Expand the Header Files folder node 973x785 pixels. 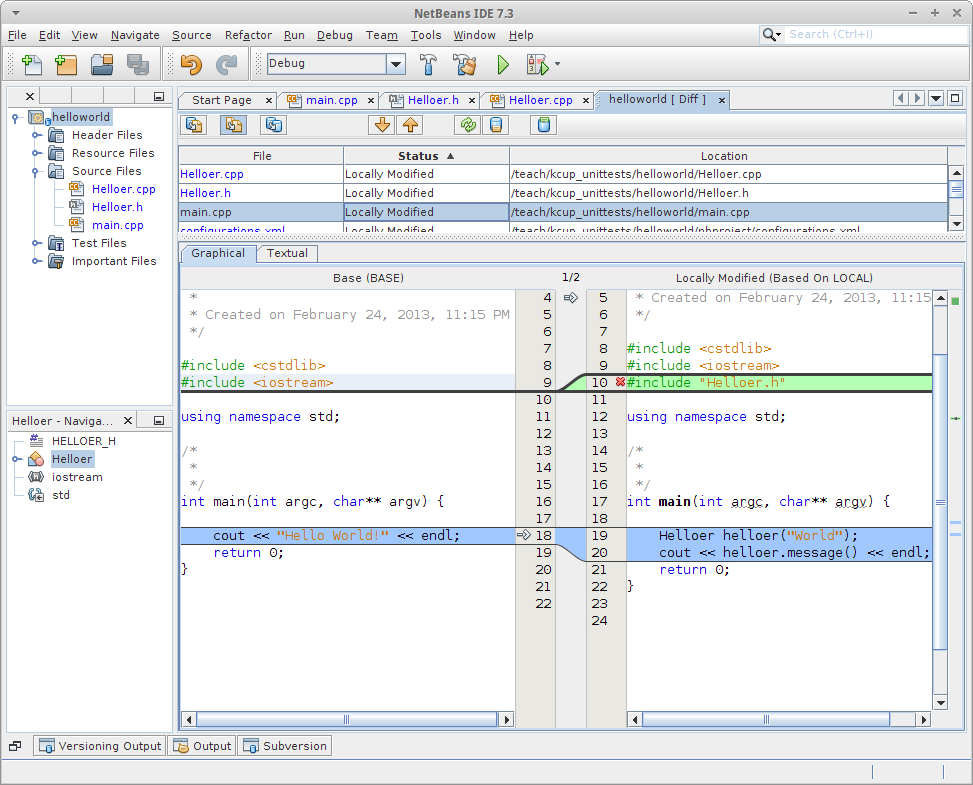coord(36,135)
